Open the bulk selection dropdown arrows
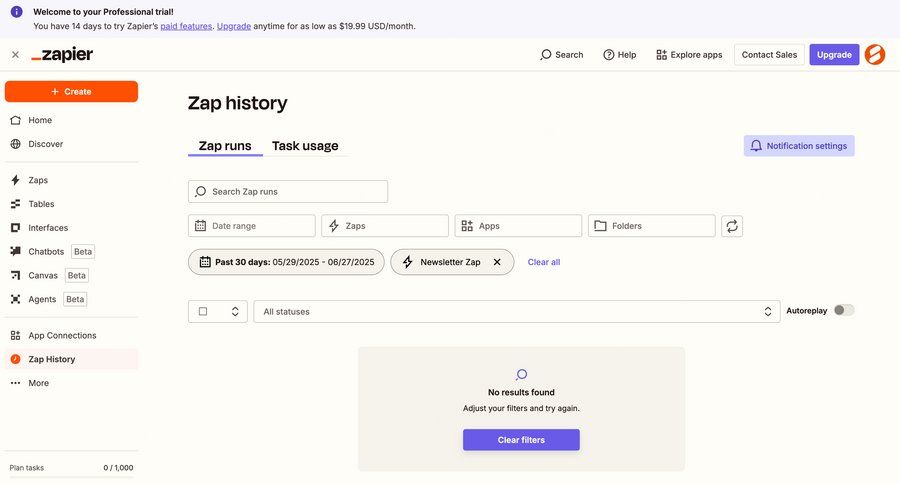This screenshot has height=484, width=900. coord(235,311)
